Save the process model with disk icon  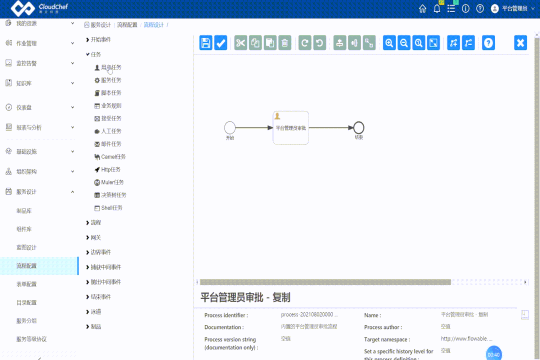point(206,43)
